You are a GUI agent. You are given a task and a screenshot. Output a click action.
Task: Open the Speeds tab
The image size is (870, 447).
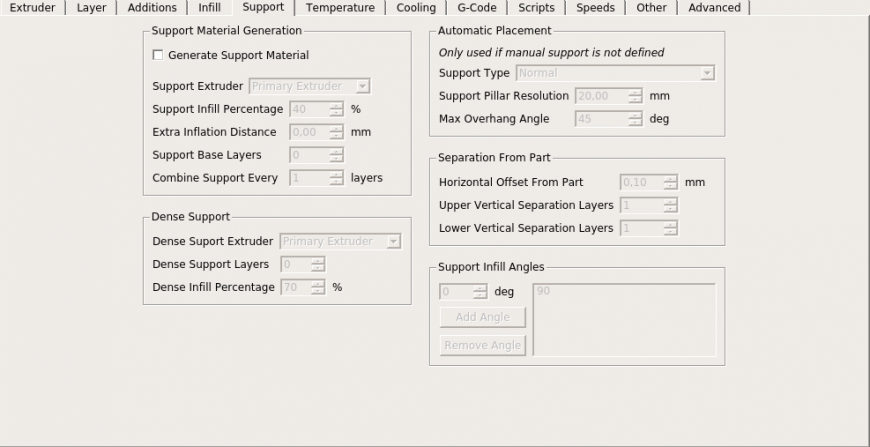pos(595,8)
